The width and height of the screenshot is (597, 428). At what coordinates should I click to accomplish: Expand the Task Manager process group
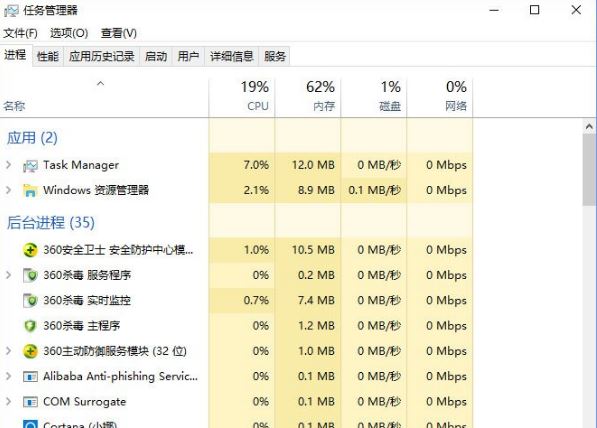(8, 165)
